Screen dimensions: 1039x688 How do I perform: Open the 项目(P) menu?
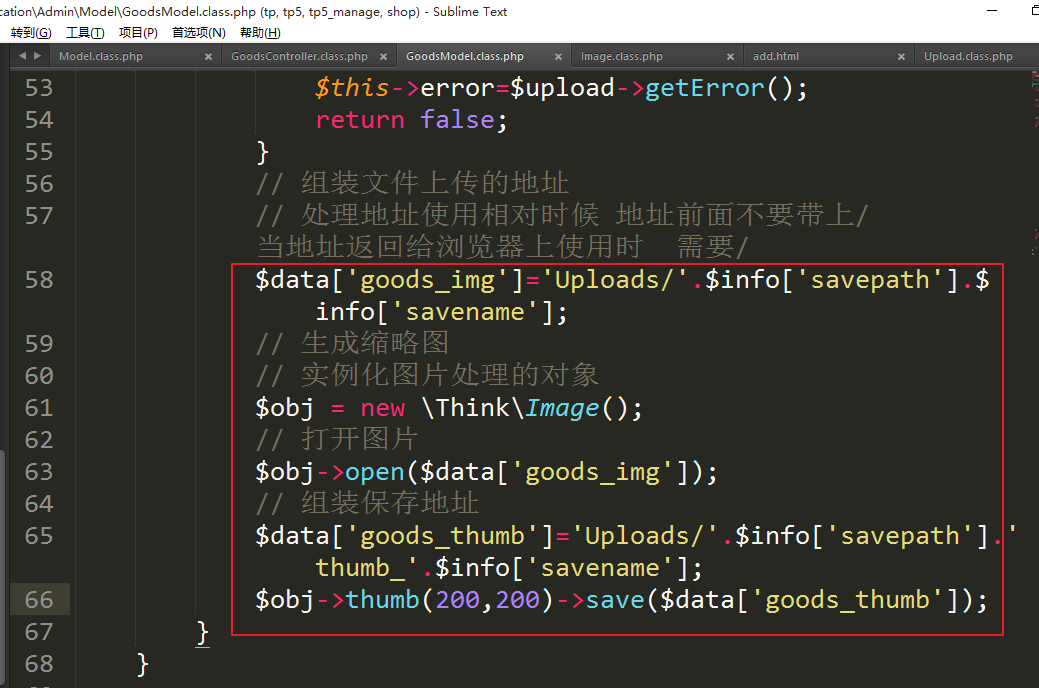coord(138,33)
